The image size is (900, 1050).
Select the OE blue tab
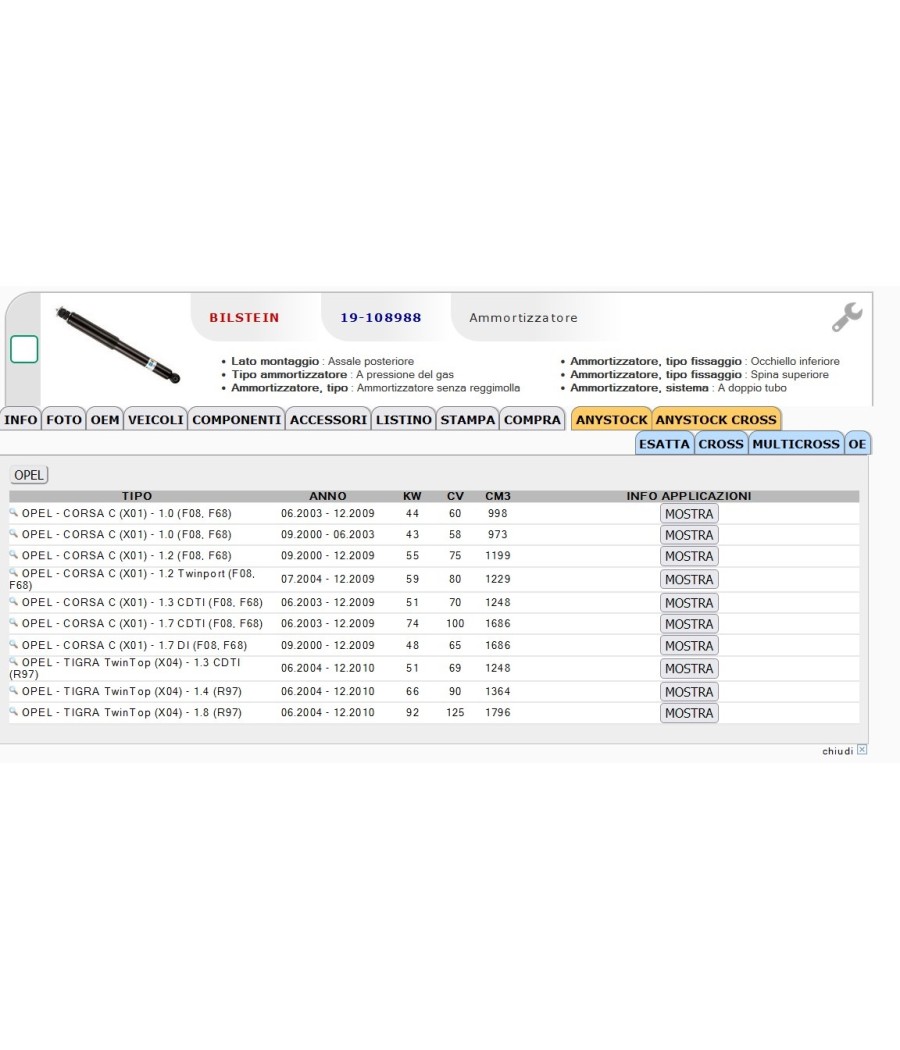[857, 443]
